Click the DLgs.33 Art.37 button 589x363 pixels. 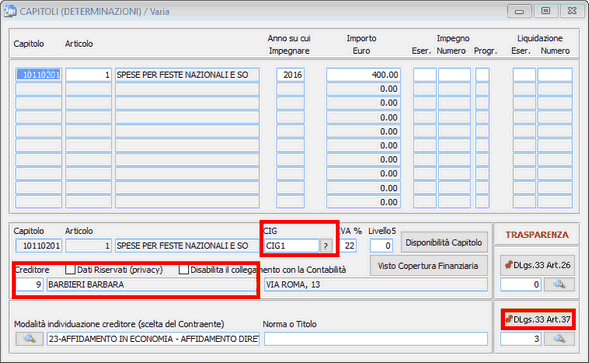tap(538, 320)
